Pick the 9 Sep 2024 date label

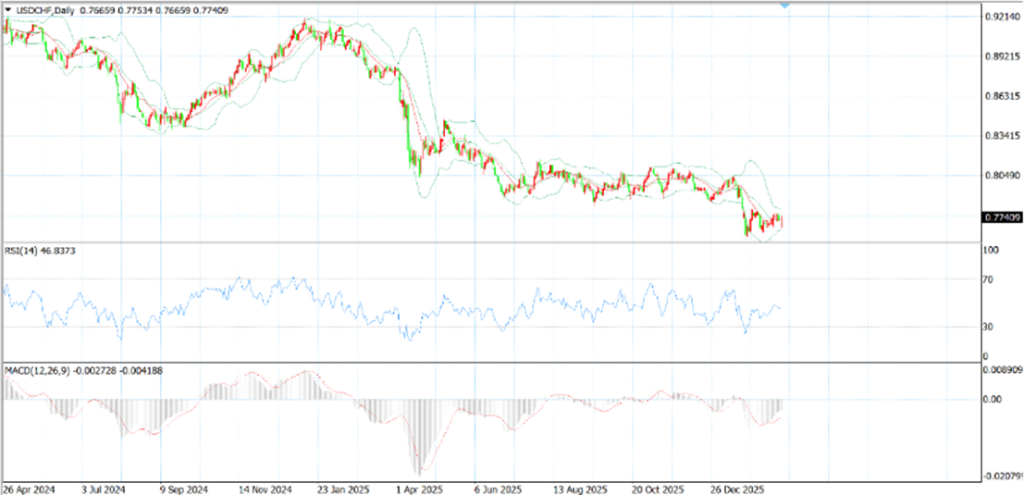[x=184, y=489]
